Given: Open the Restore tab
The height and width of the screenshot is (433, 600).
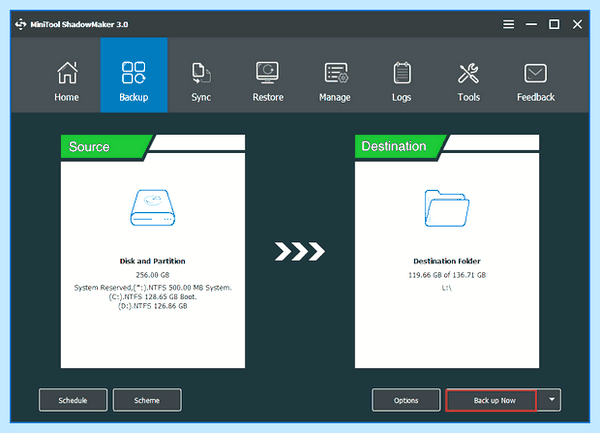Looking at the screenshot, I should click(x=268, y=75).
